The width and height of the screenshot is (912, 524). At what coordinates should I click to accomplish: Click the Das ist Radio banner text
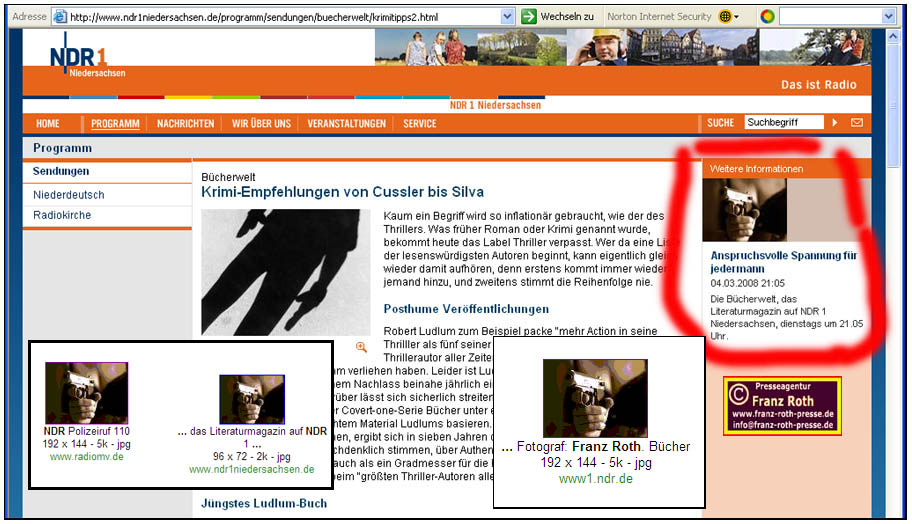818,84
